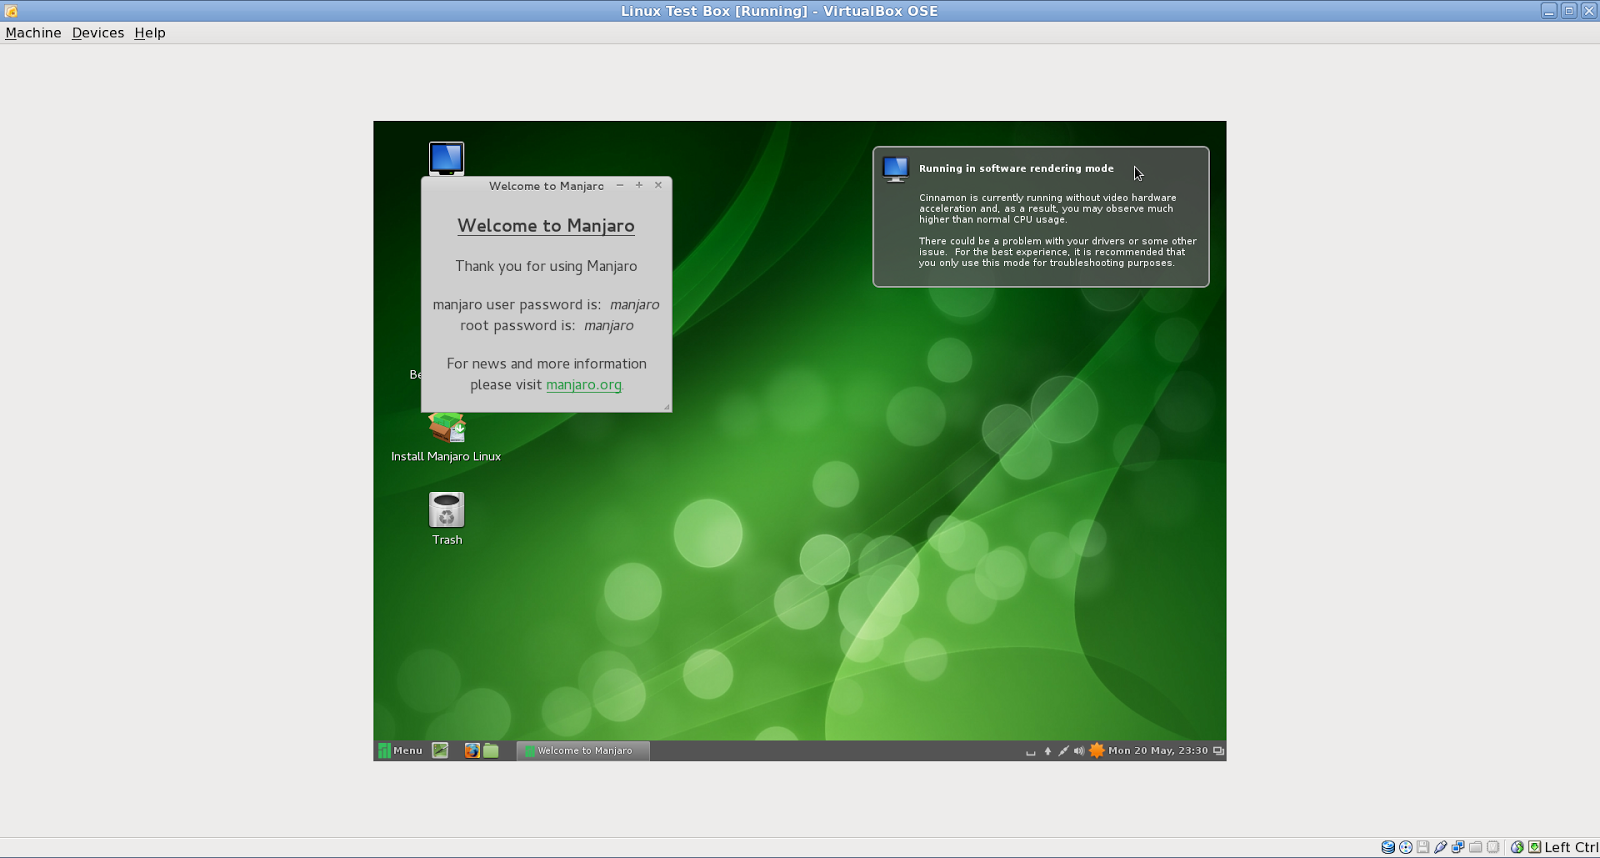Click the virtualization CPU chip status icon
Image resolution: width=1600 pixels, height=858 pixels.
point(1493,847)
